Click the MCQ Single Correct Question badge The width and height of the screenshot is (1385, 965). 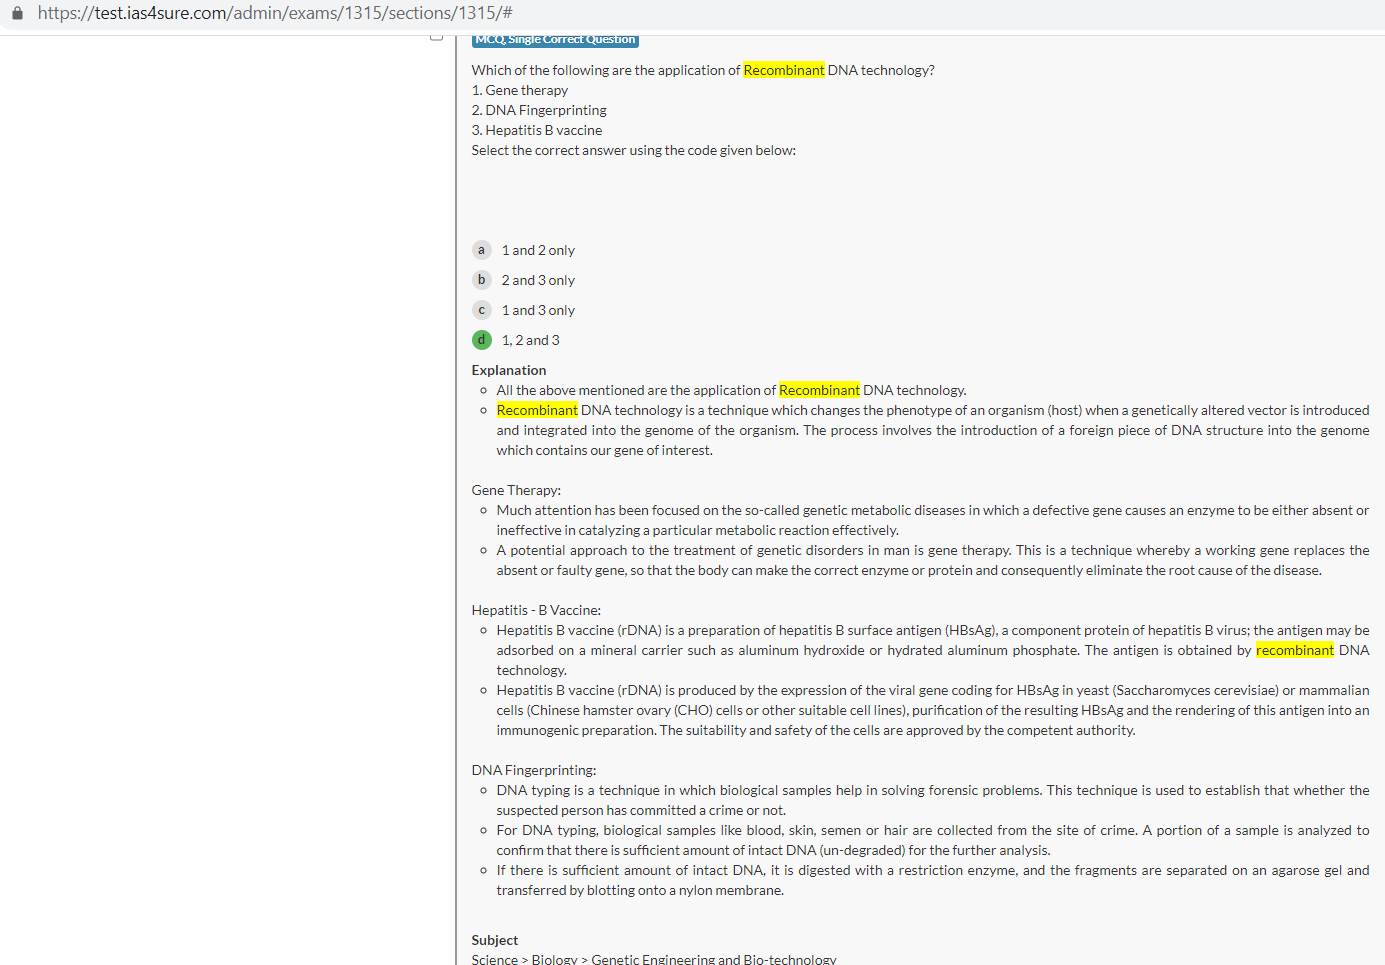(555, 40)
